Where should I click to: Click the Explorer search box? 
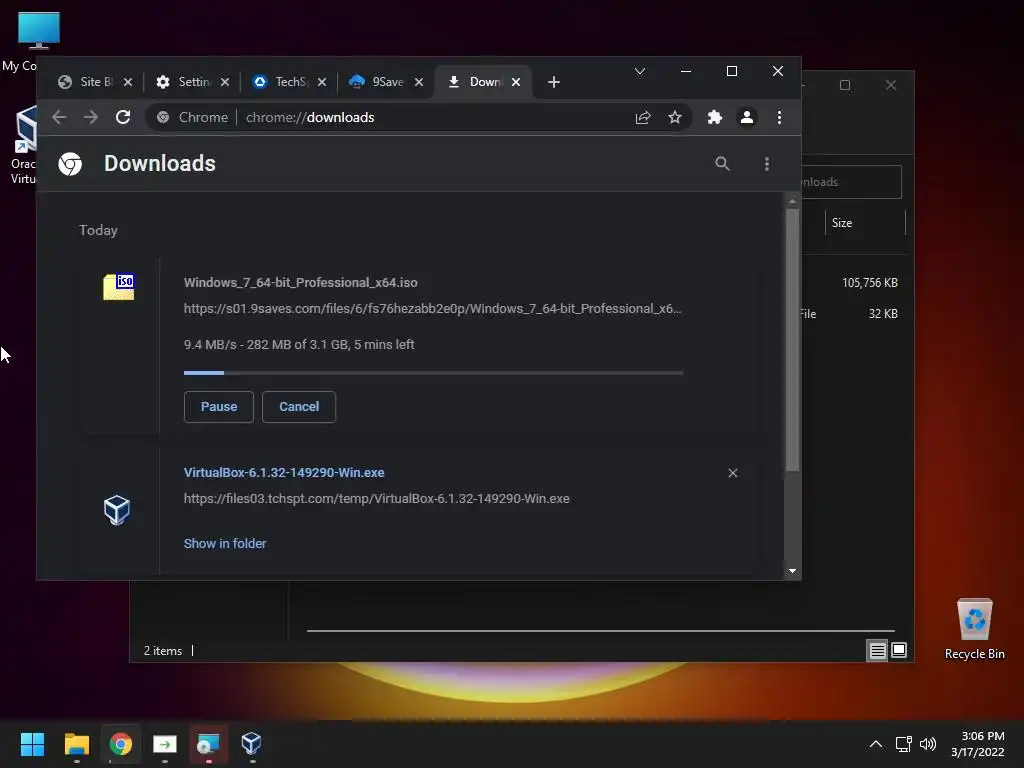coord(852,182)
